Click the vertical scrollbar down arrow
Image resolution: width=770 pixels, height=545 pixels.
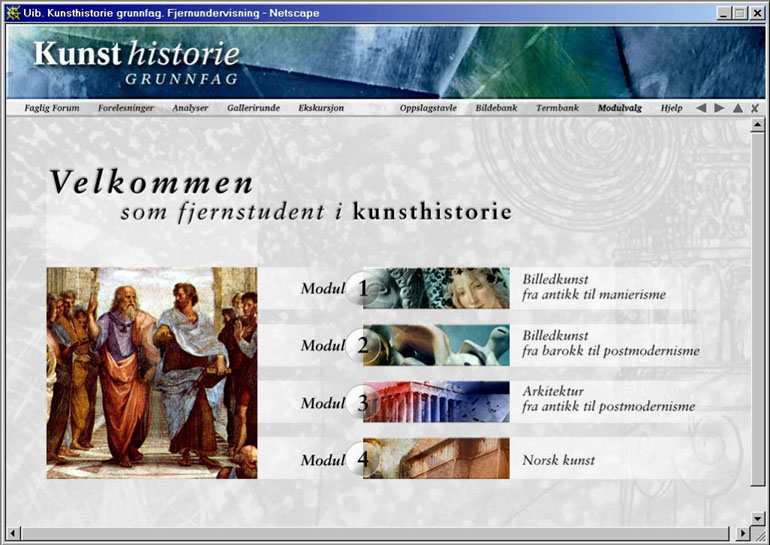tap(758, 517)
